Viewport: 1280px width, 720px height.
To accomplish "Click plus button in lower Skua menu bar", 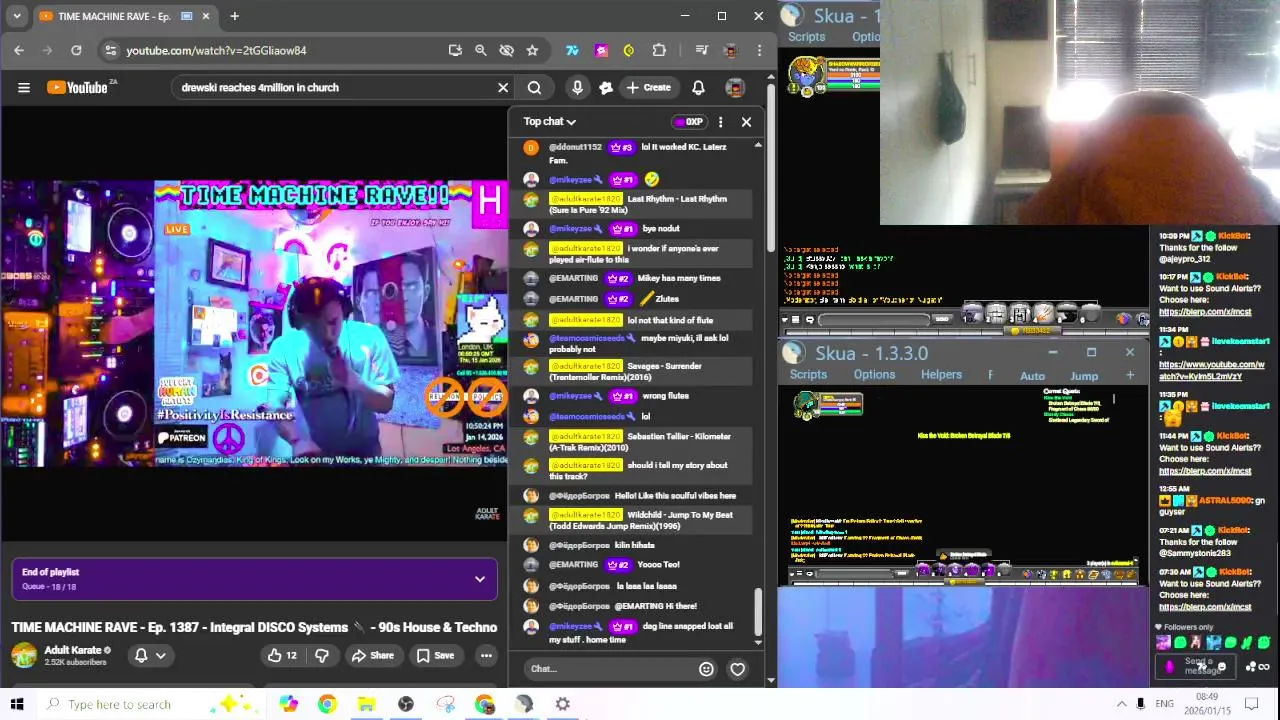I will pos(1130,375).
